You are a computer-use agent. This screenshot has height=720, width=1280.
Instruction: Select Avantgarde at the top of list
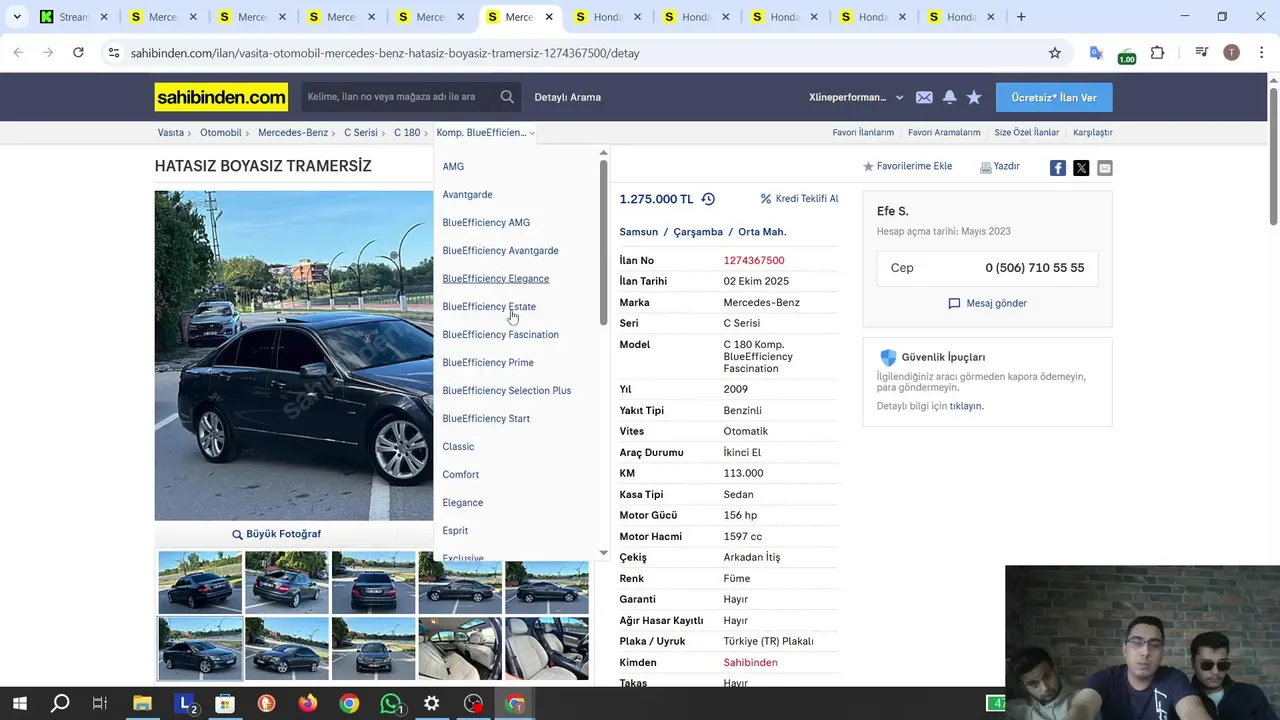467,195
